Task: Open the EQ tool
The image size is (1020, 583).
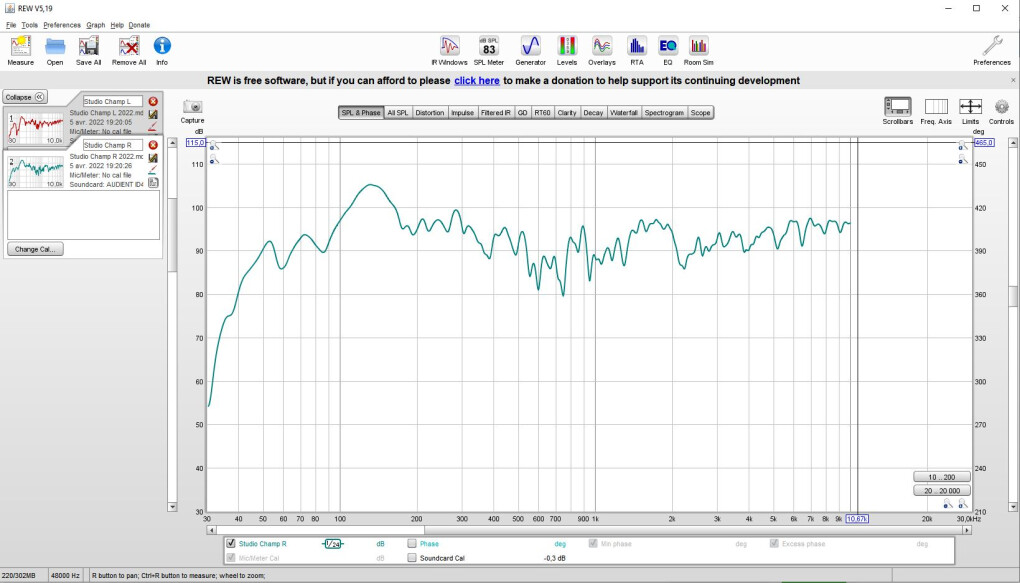Action: coord(668,46)
